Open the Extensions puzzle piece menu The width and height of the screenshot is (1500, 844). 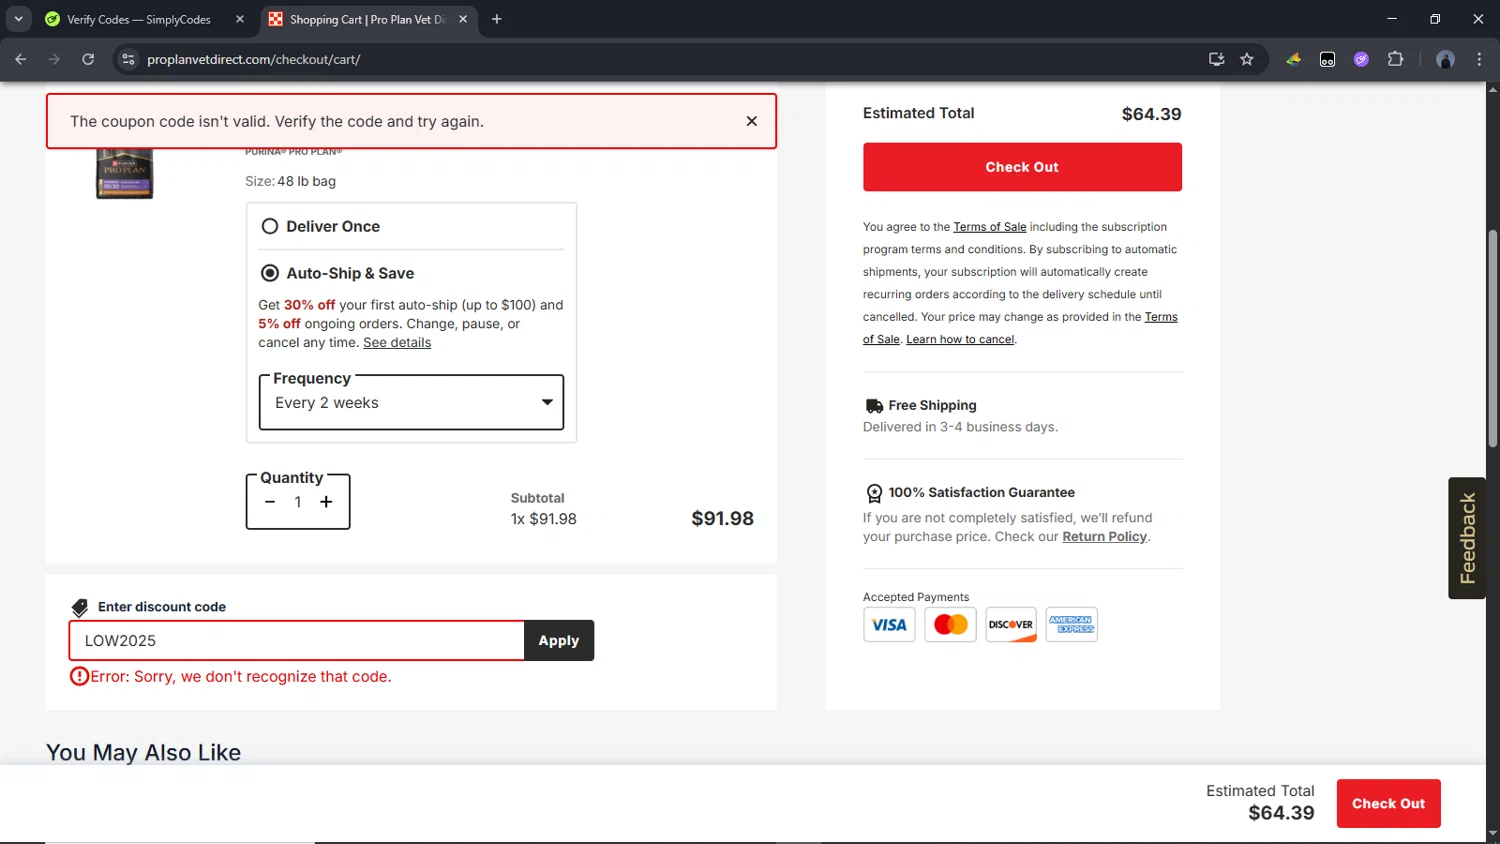point(1396,59)
